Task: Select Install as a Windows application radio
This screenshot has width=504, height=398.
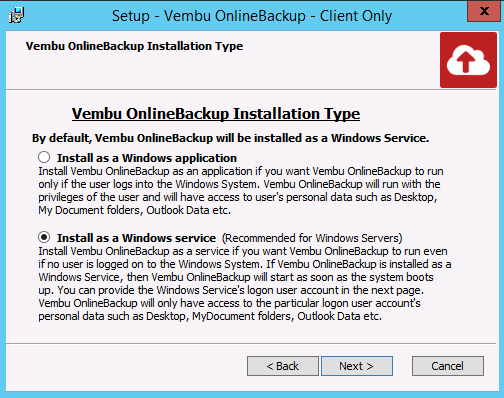Action: (x=44, y=157)
